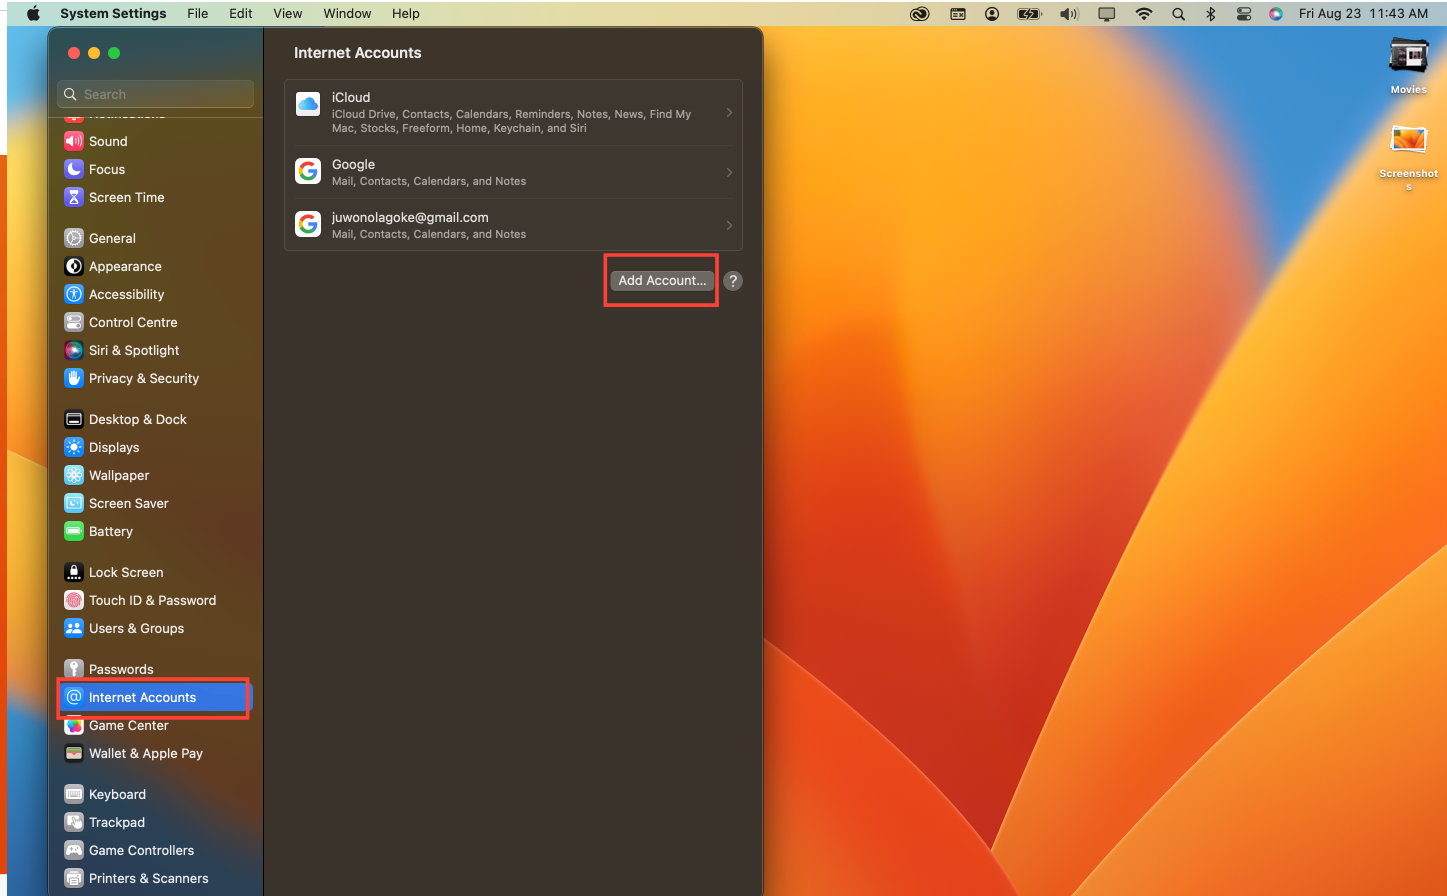Click the Add Account button
The height and width of the screenshot is (896, 1447).
pos(662,281)
